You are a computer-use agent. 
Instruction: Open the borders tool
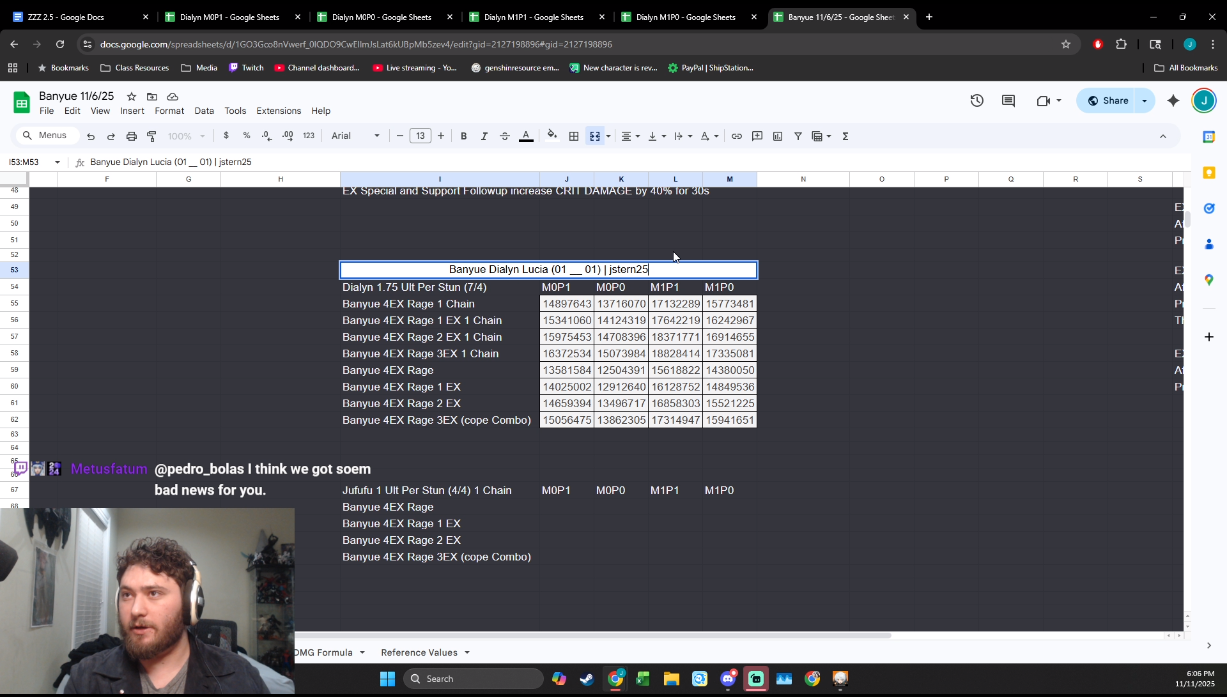[x=574, y=136]
